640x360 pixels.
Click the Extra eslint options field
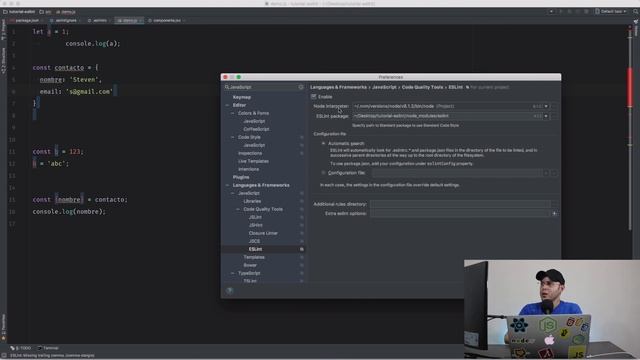tap(460, 213)
